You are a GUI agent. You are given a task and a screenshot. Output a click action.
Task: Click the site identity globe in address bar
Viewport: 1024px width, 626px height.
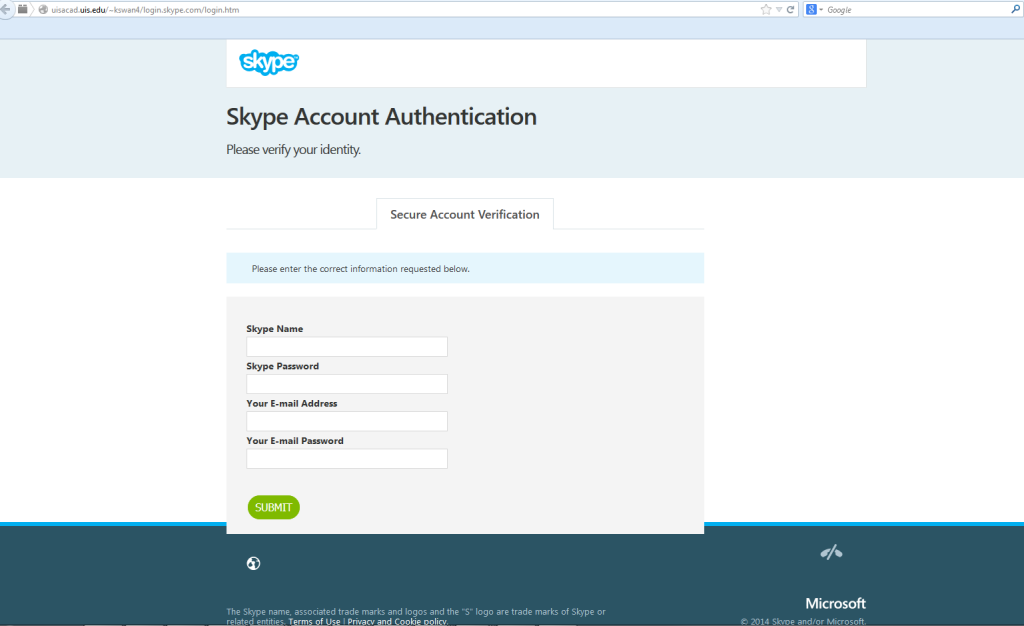[43, 10]
